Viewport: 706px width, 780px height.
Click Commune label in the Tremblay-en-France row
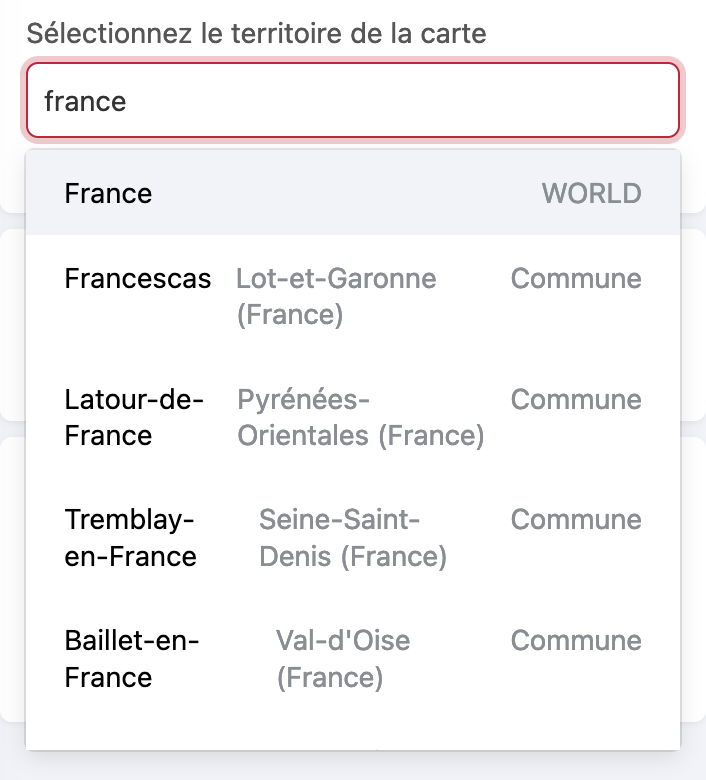(576, 519)
